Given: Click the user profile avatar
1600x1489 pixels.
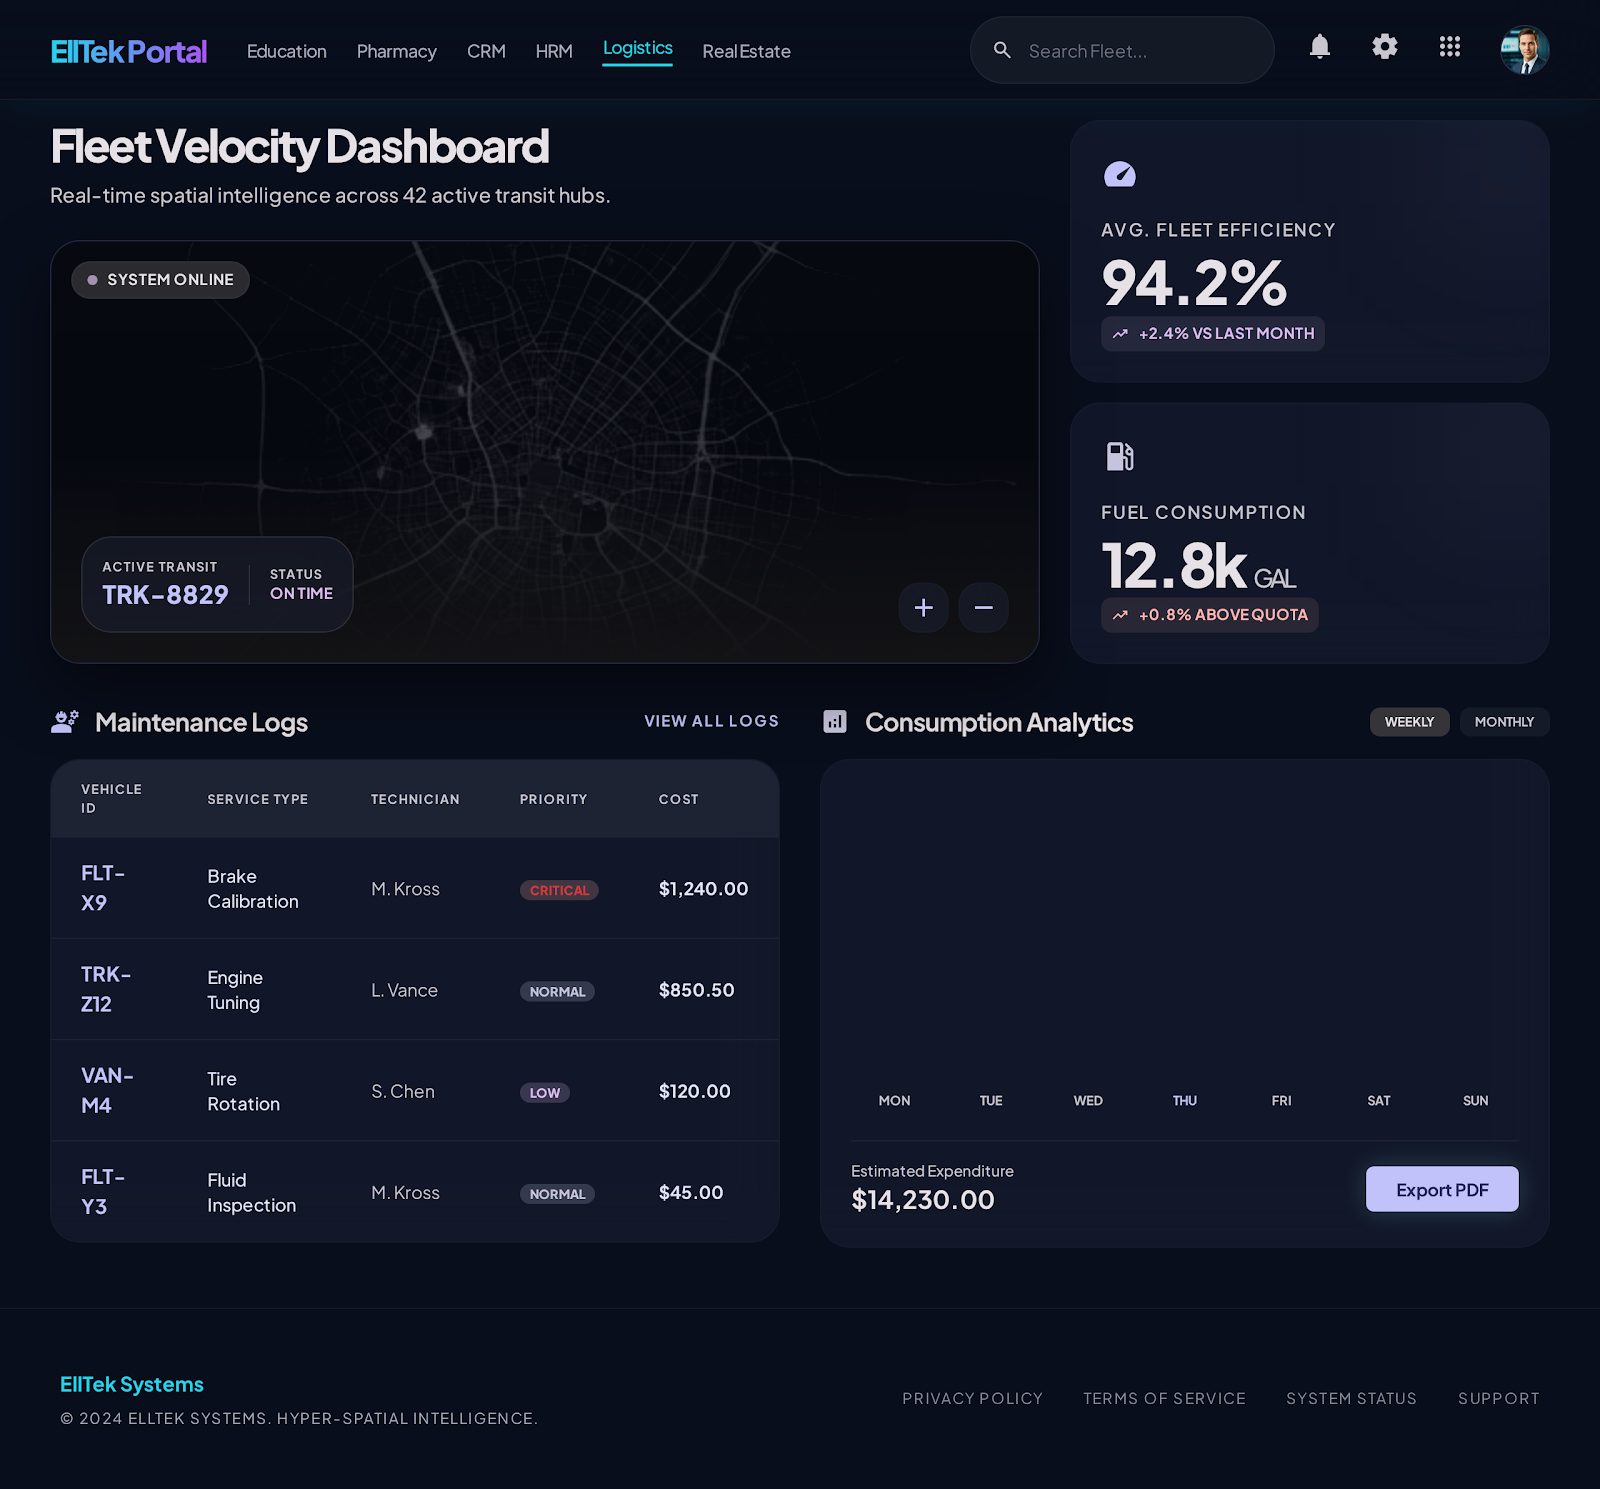Looking at the screenshot, I should click(1524, 50).
